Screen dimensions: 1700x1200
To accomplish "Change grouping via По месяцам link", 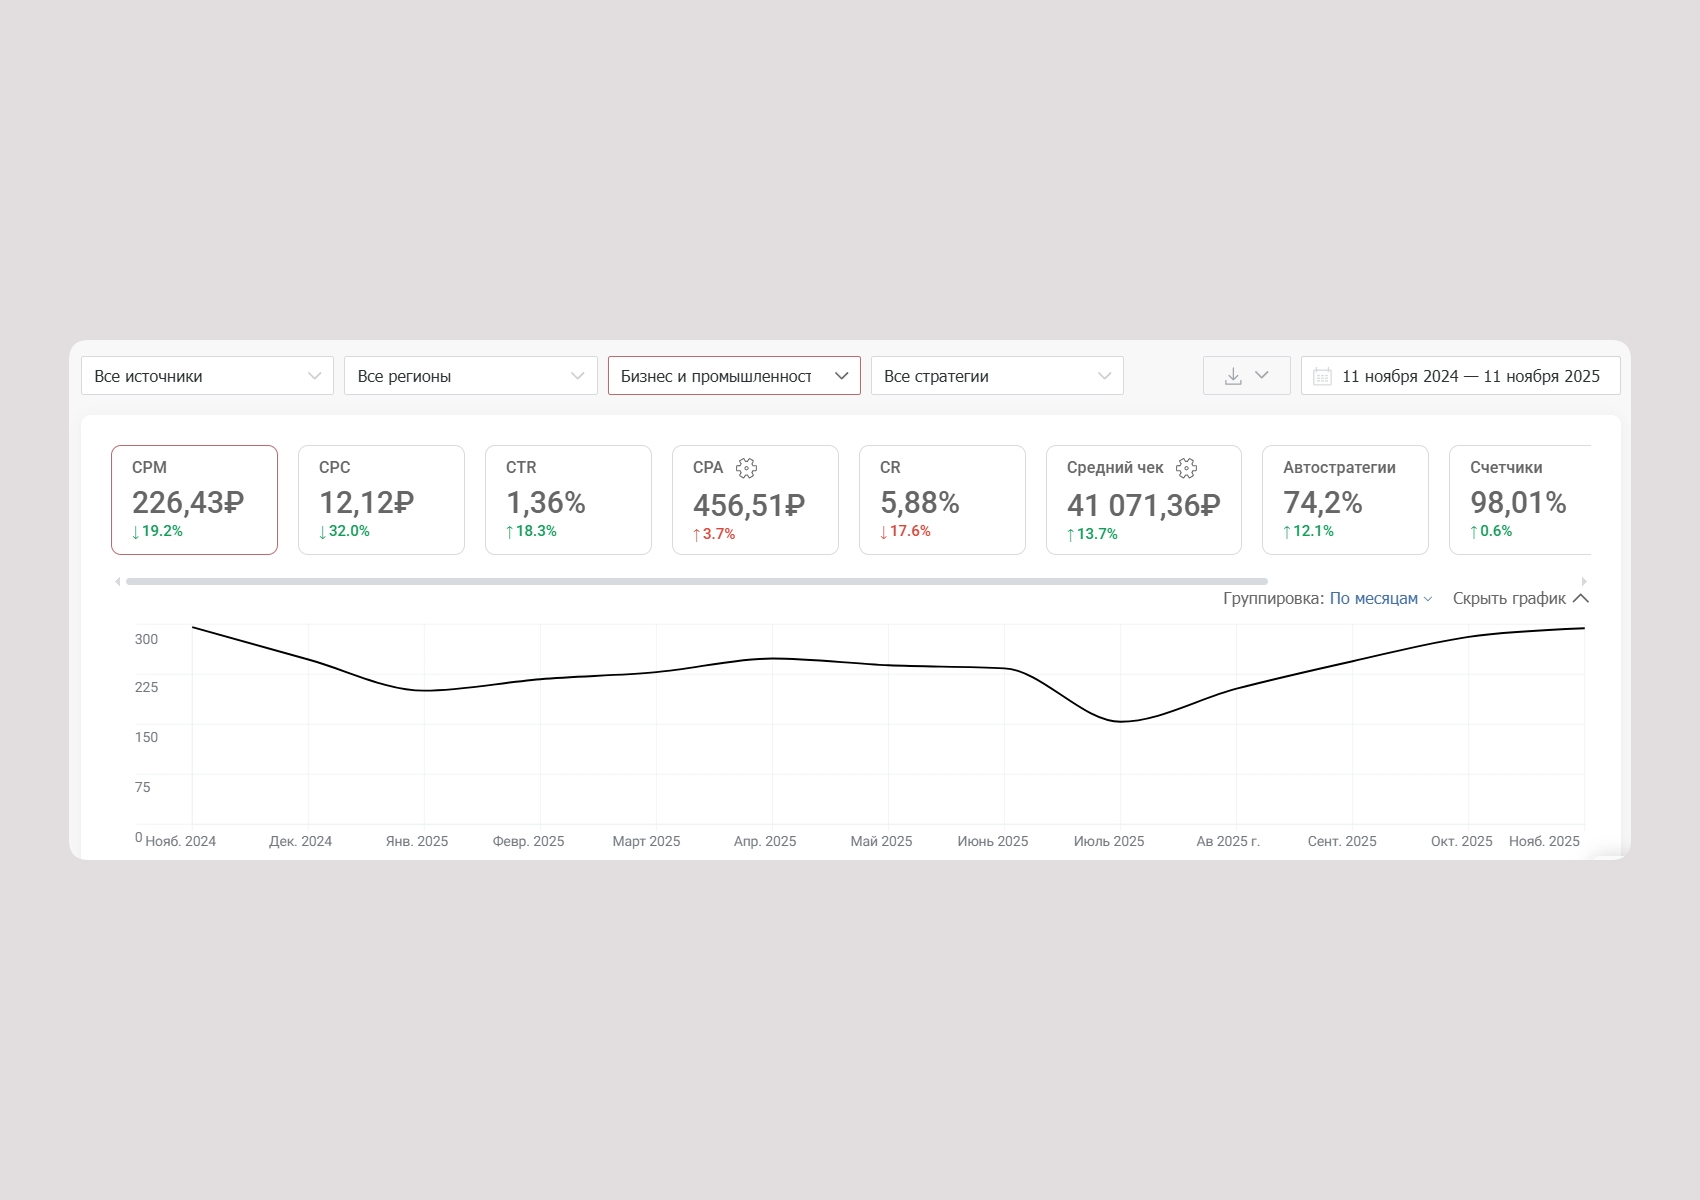I will [x=1380, y=599].
